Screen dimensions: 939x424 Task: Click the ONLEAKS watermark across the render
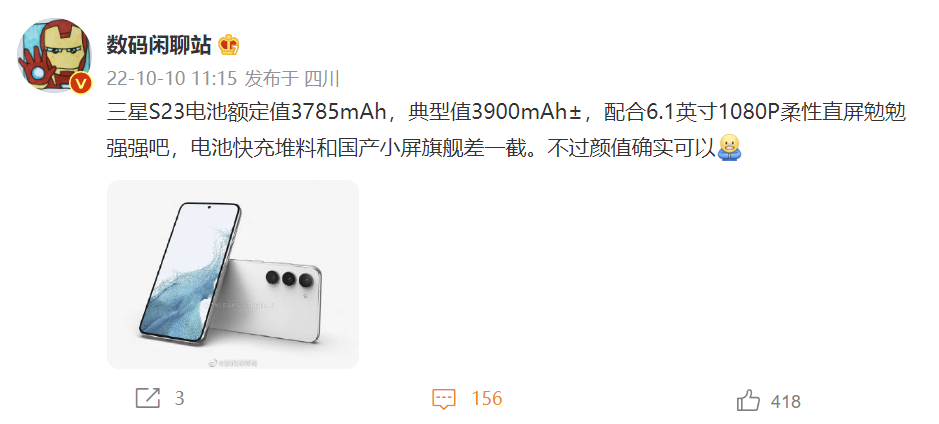[240, 305]
